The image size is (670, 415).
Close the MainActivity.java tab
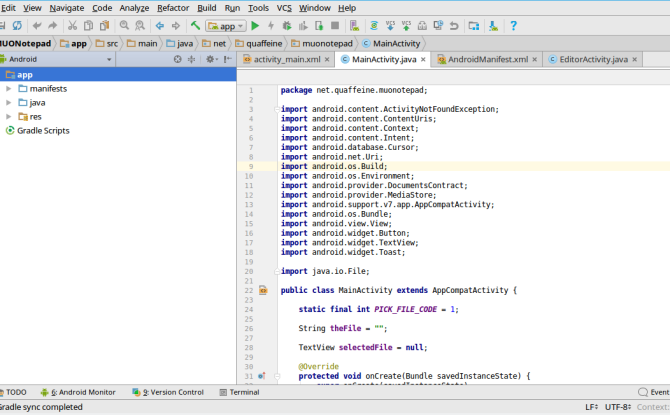point(423,60)
